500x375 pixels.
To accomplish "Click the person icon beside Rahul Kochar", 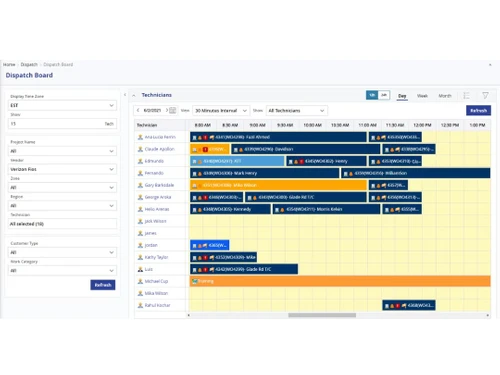I will [x=140, y=305].
